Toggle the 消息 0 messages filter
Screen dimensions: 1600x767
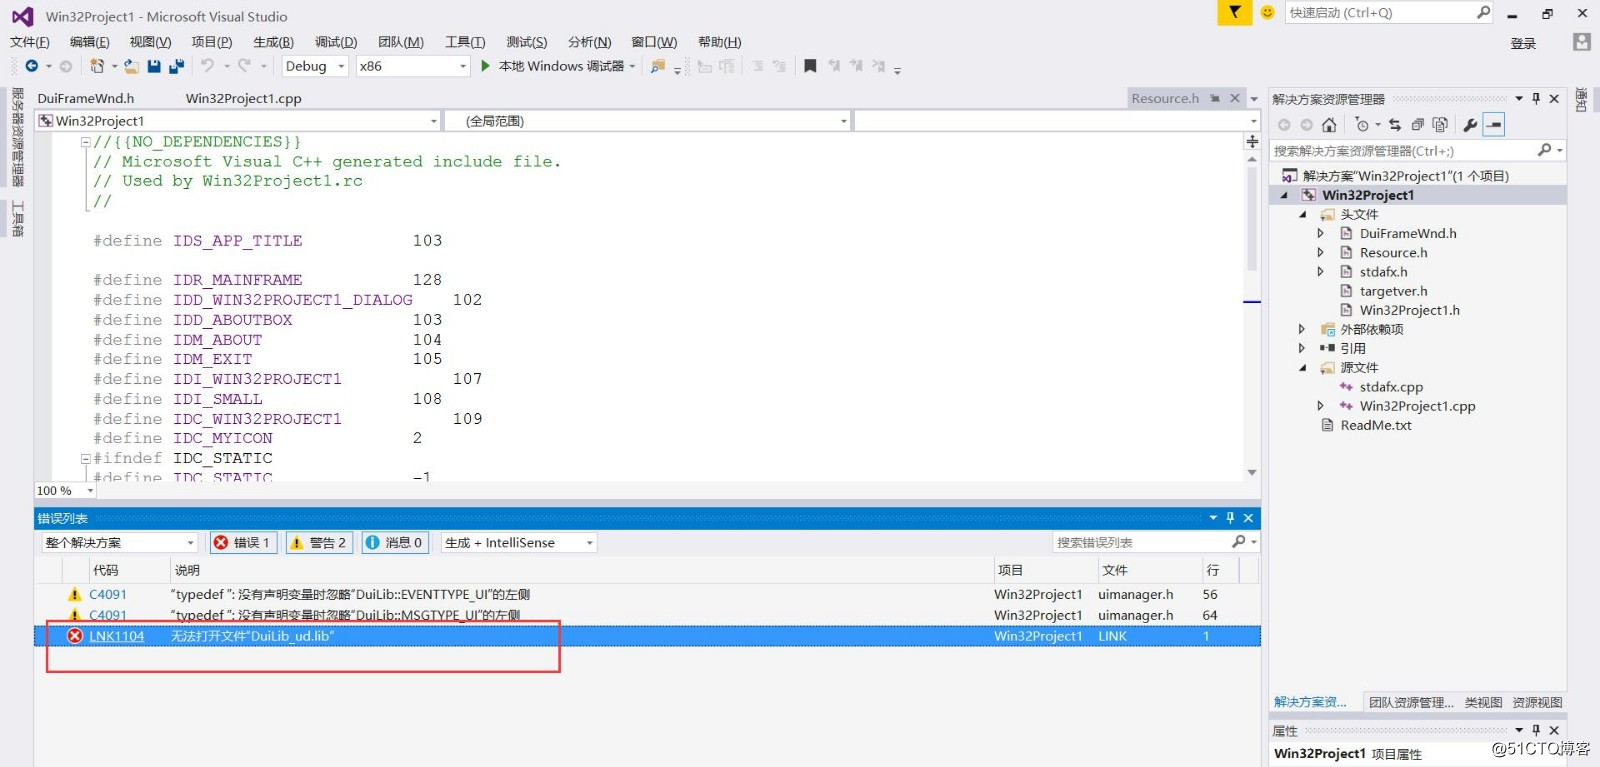(396, 542)
